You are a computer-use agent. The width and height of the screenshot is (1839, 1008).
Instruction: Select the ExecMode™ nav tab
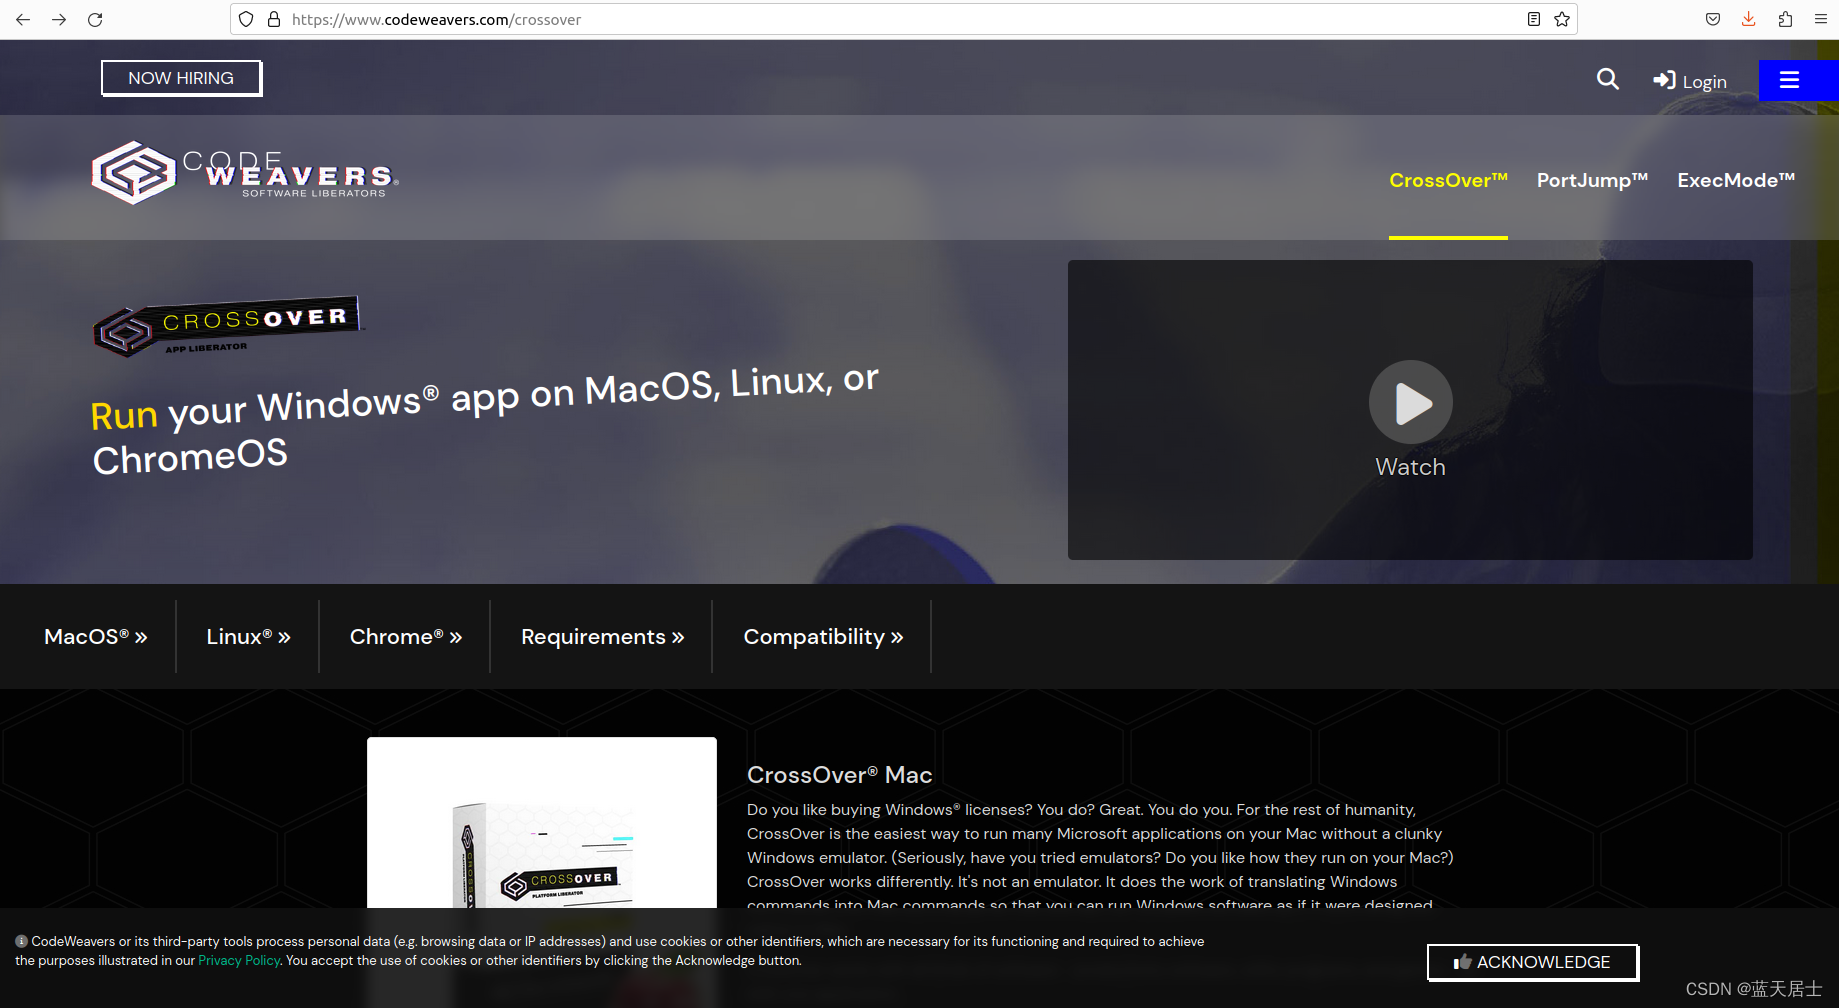1736,180
